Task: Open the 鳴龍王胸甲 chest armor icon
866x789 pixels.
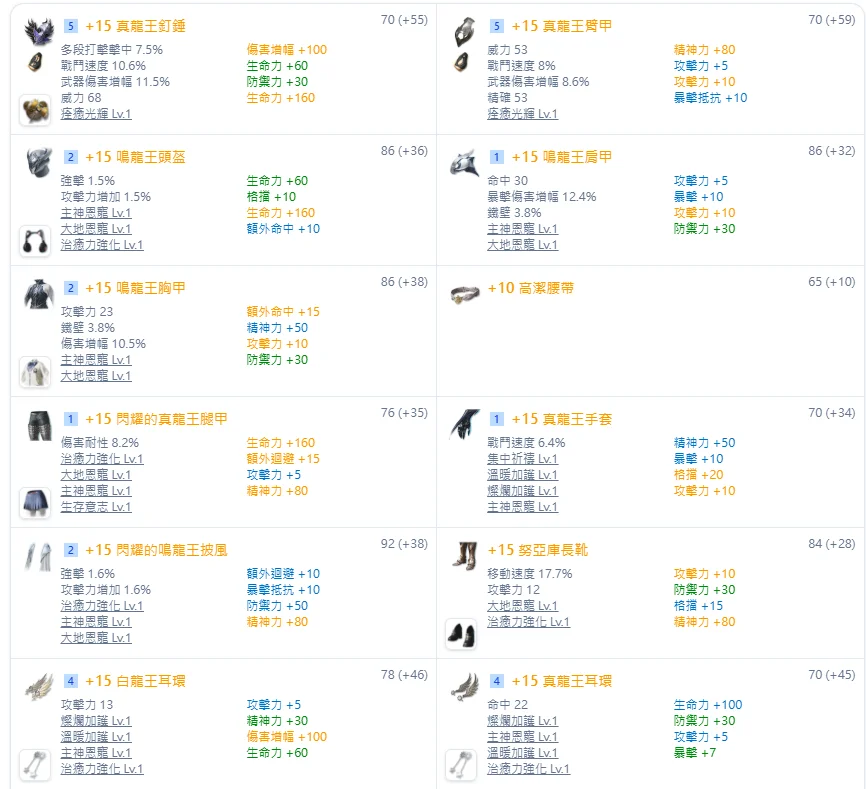Action: pyautogui.click(x=39, y=292)
